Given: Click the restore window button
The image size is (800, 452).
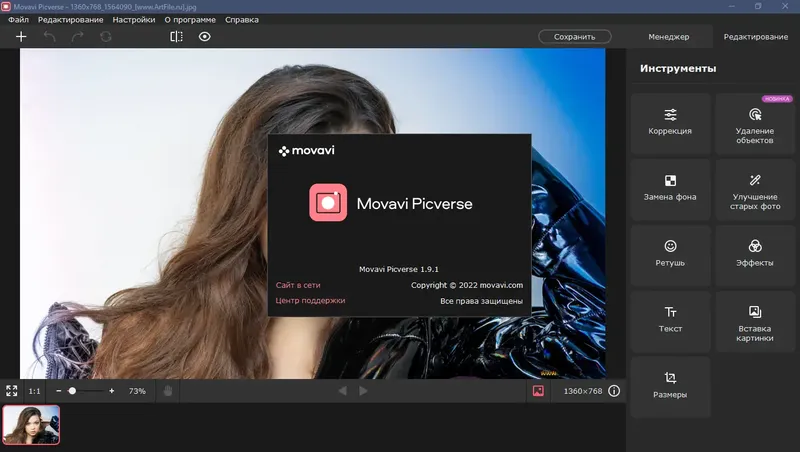Looking at the screenshot, I should click(758, 7).
